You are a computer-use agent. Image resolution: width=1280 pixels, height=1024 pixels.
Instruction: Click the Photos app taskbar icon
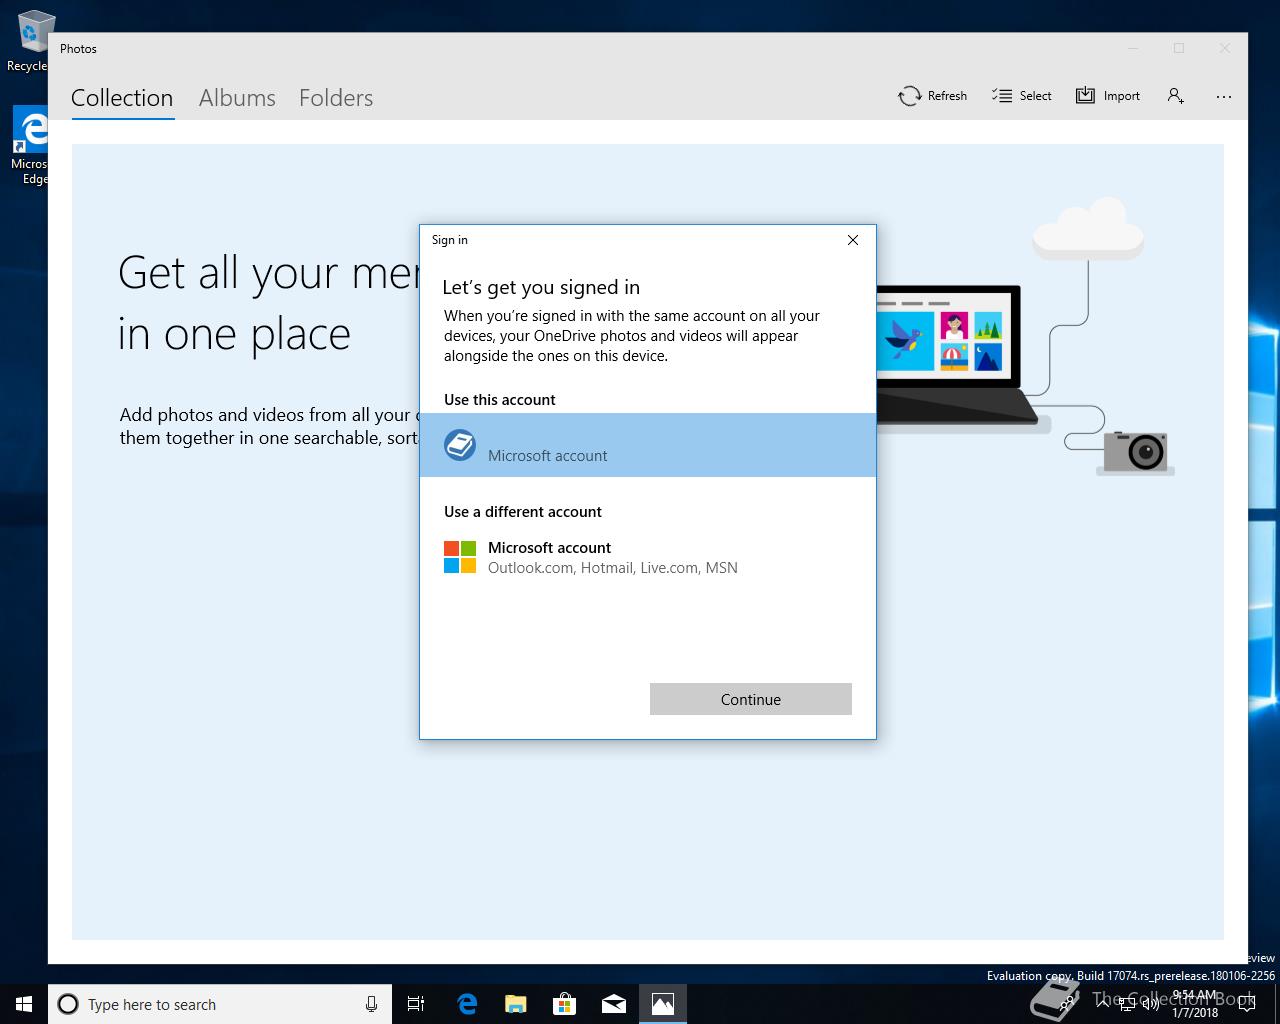coord(663,1004)
